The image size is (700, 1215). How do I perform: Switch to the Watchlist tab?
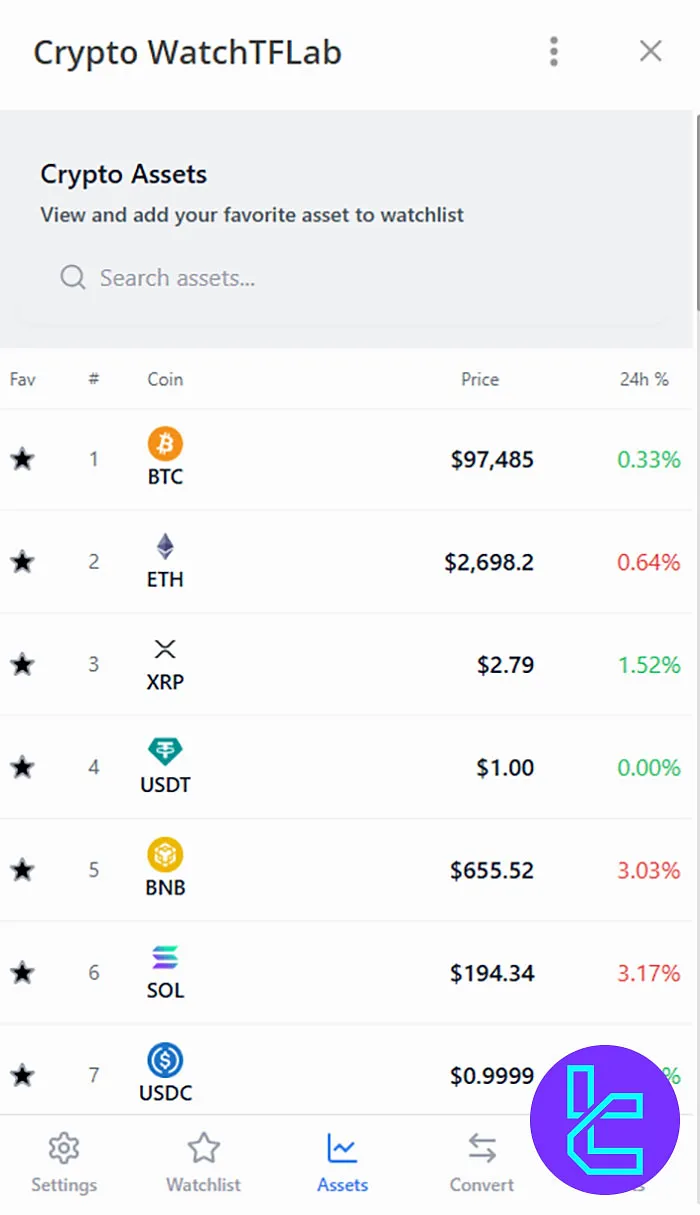[203, 1162]
